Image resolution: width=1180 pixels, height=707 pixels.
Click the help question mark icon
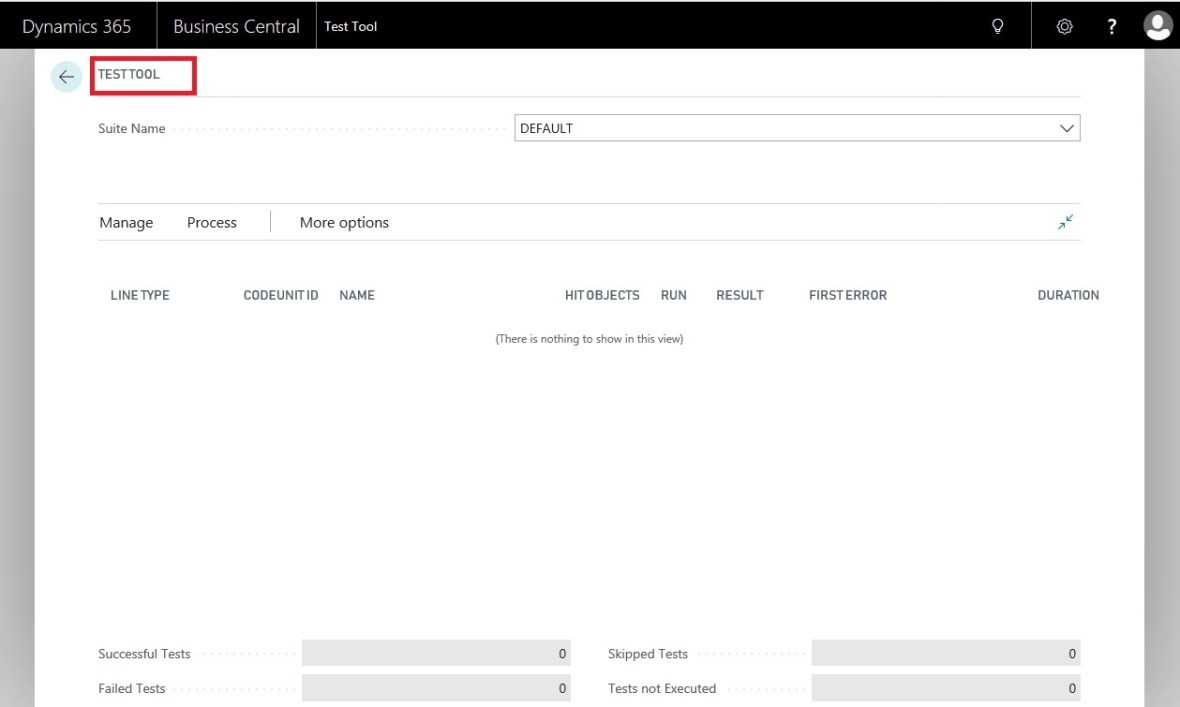pos(1111,27)
